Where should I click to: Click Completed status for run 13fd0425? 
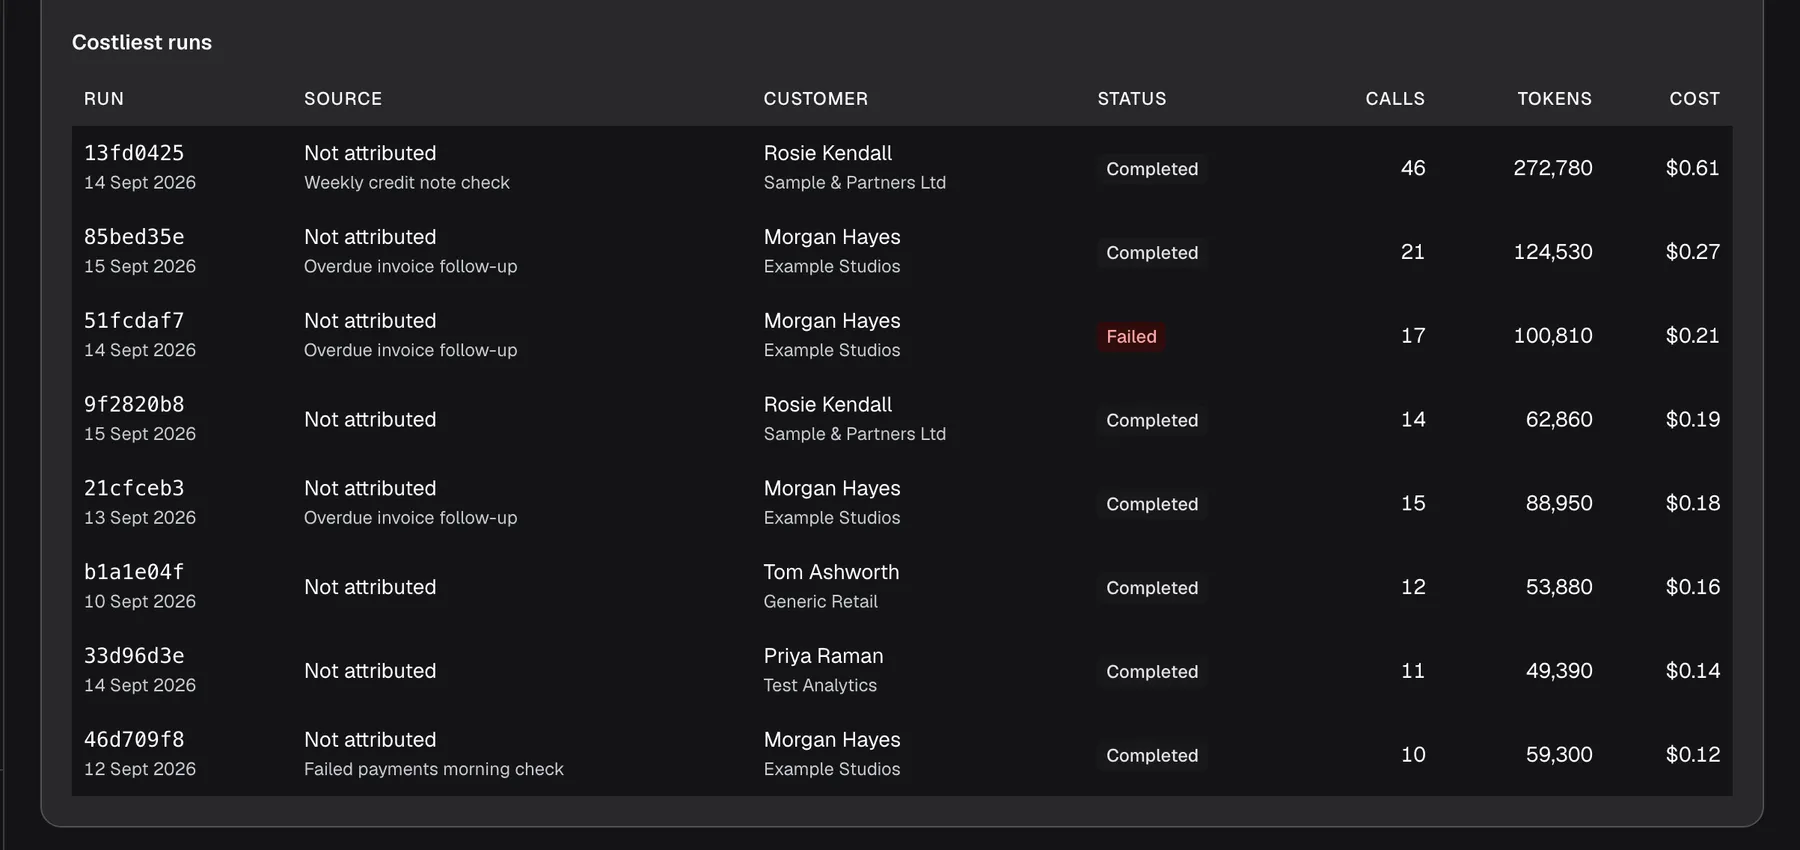1152,169
